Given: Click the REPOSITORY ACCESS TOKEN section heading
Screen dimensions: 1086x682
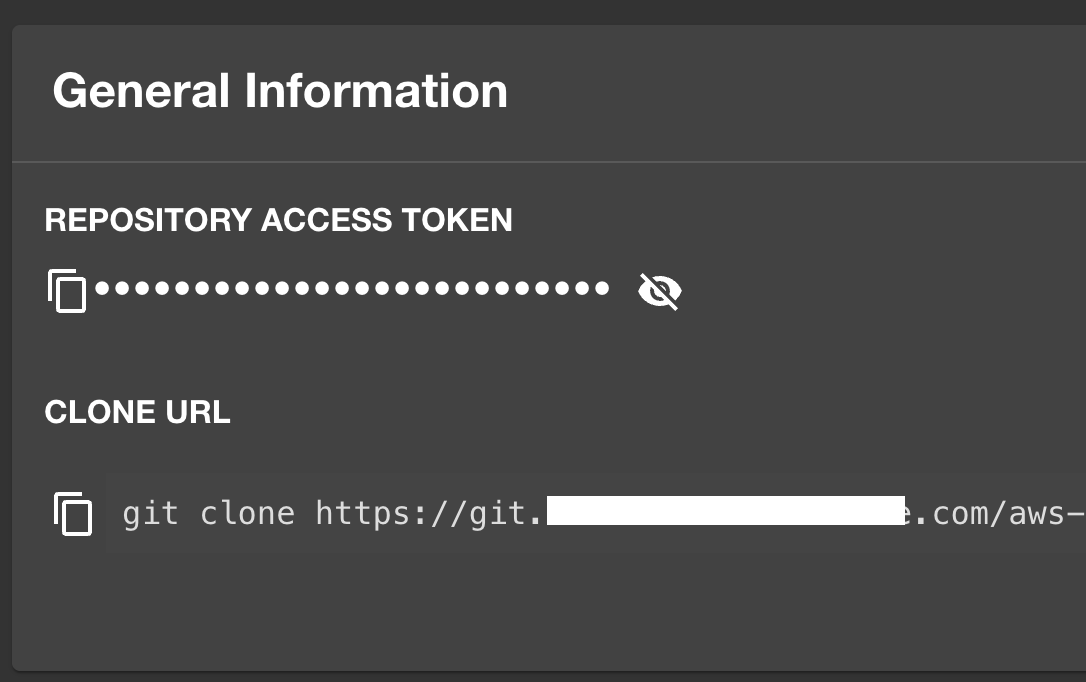Looking at the screenshot, I should (278, 220).
